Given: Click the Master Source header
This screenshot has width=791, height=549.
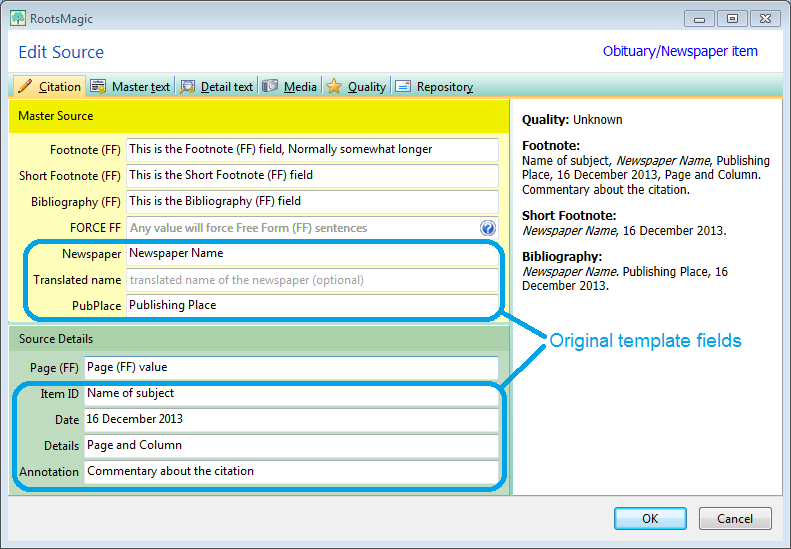Looking at the screenshot, I should pos(259,116).
